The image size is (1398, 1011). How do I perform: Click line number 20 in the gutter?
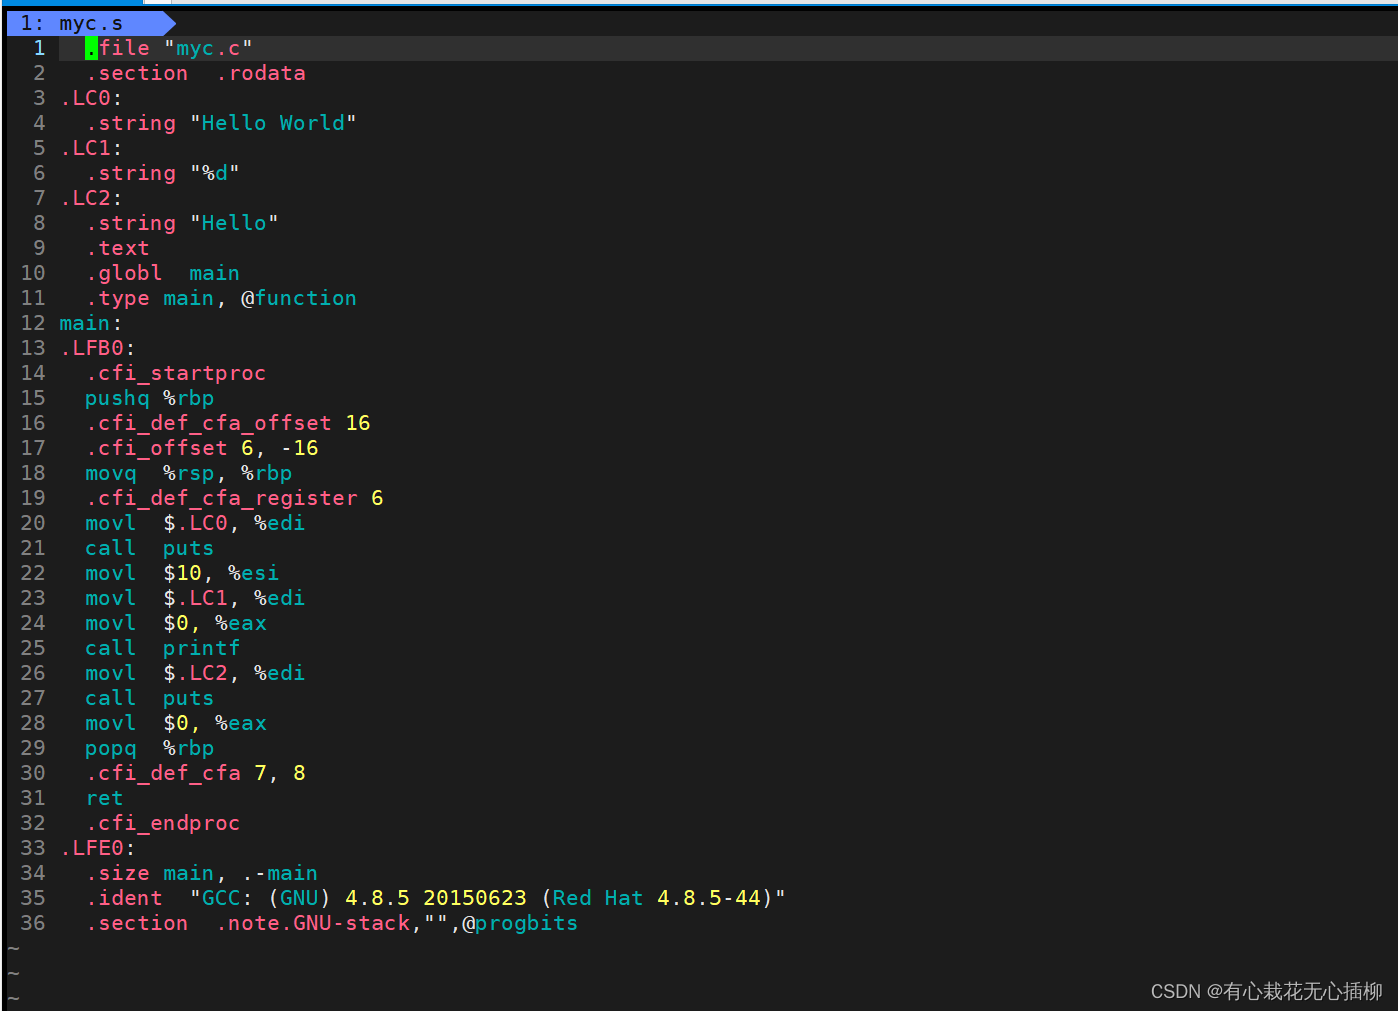click(33, 523)
